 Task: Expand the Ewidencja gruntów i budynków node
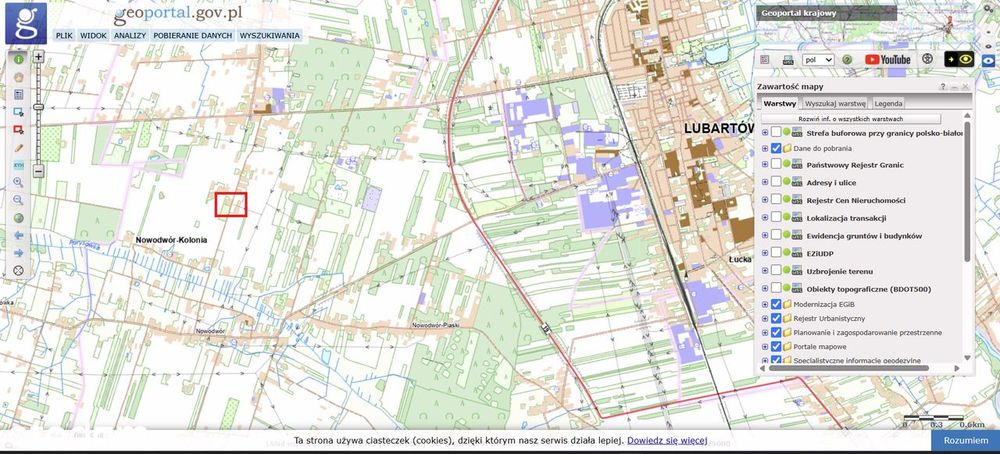coord(765,236)
